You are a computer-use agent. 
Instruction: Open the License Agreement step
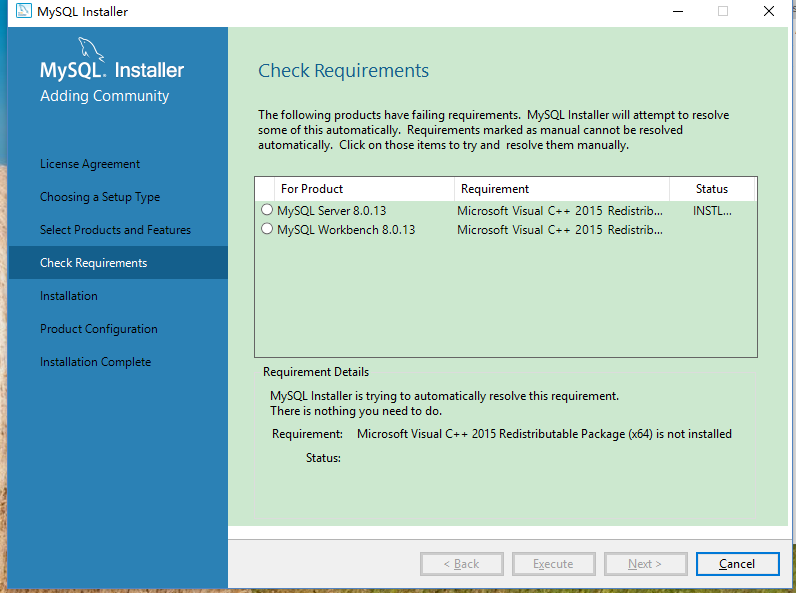[90, 164]
